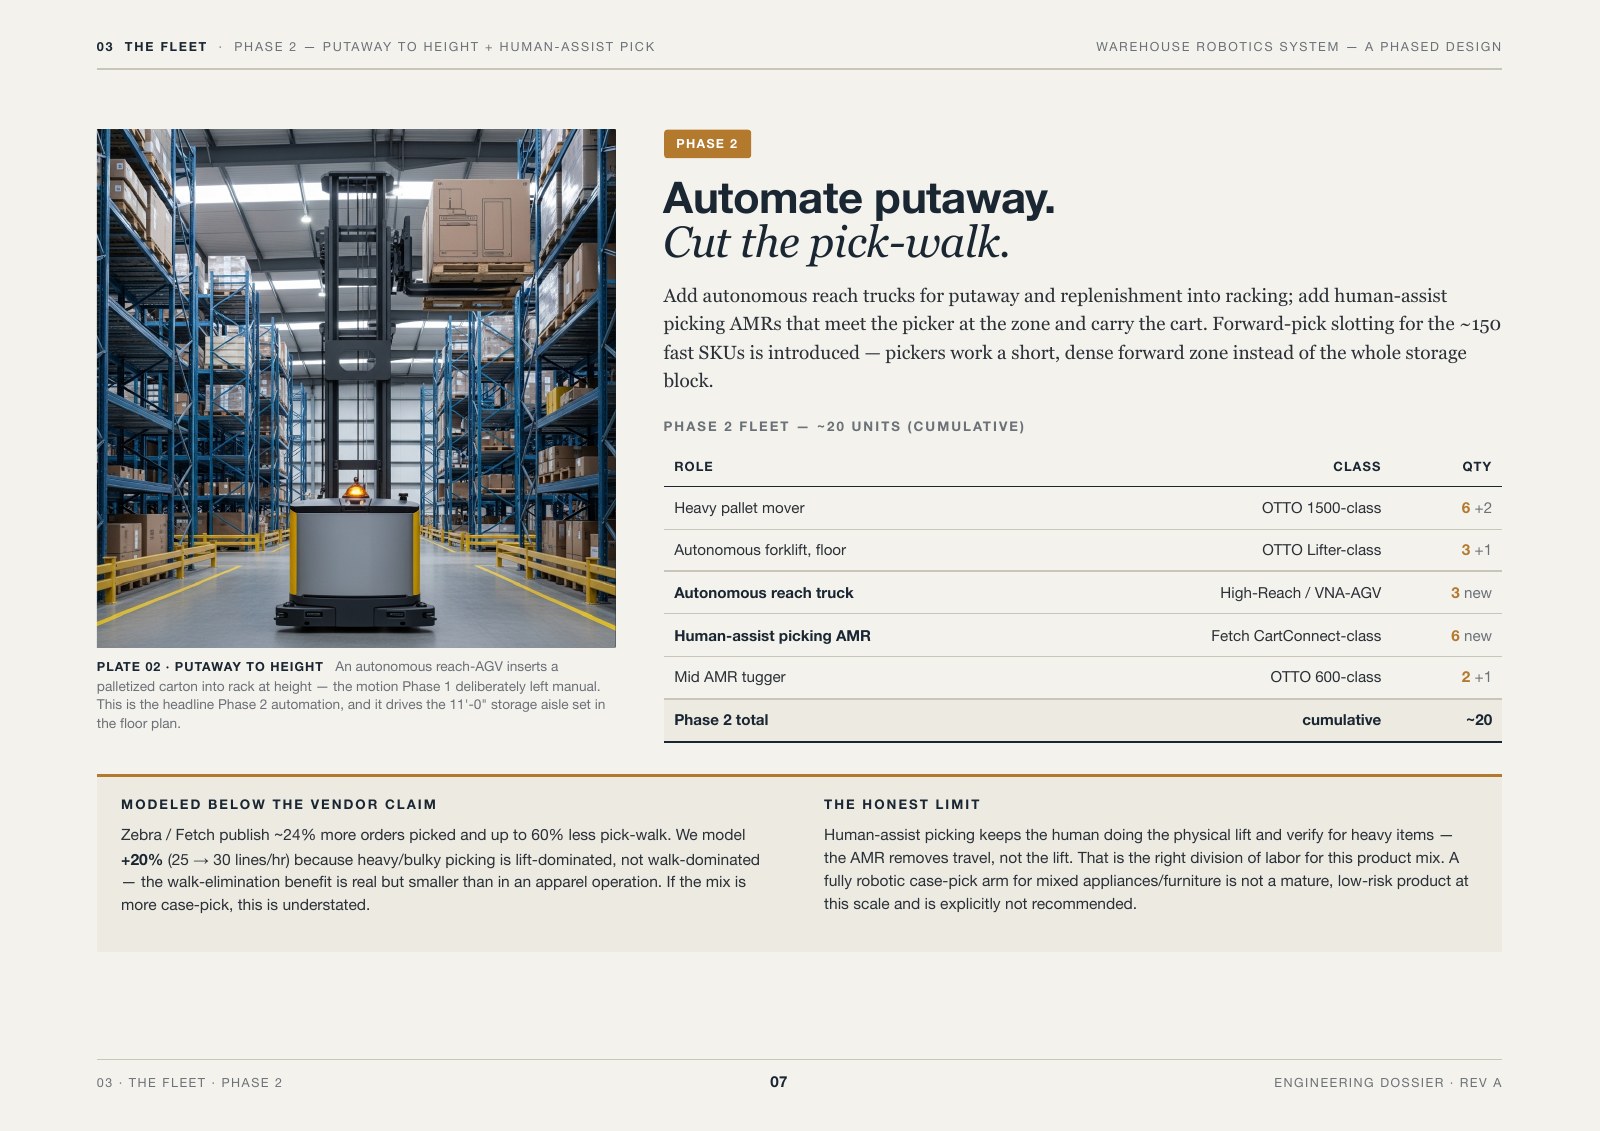Select the 'Automate putaway.' headline
This screenshot has width=1600, height=1131.
pyautogui.click(x=859, y=198)
